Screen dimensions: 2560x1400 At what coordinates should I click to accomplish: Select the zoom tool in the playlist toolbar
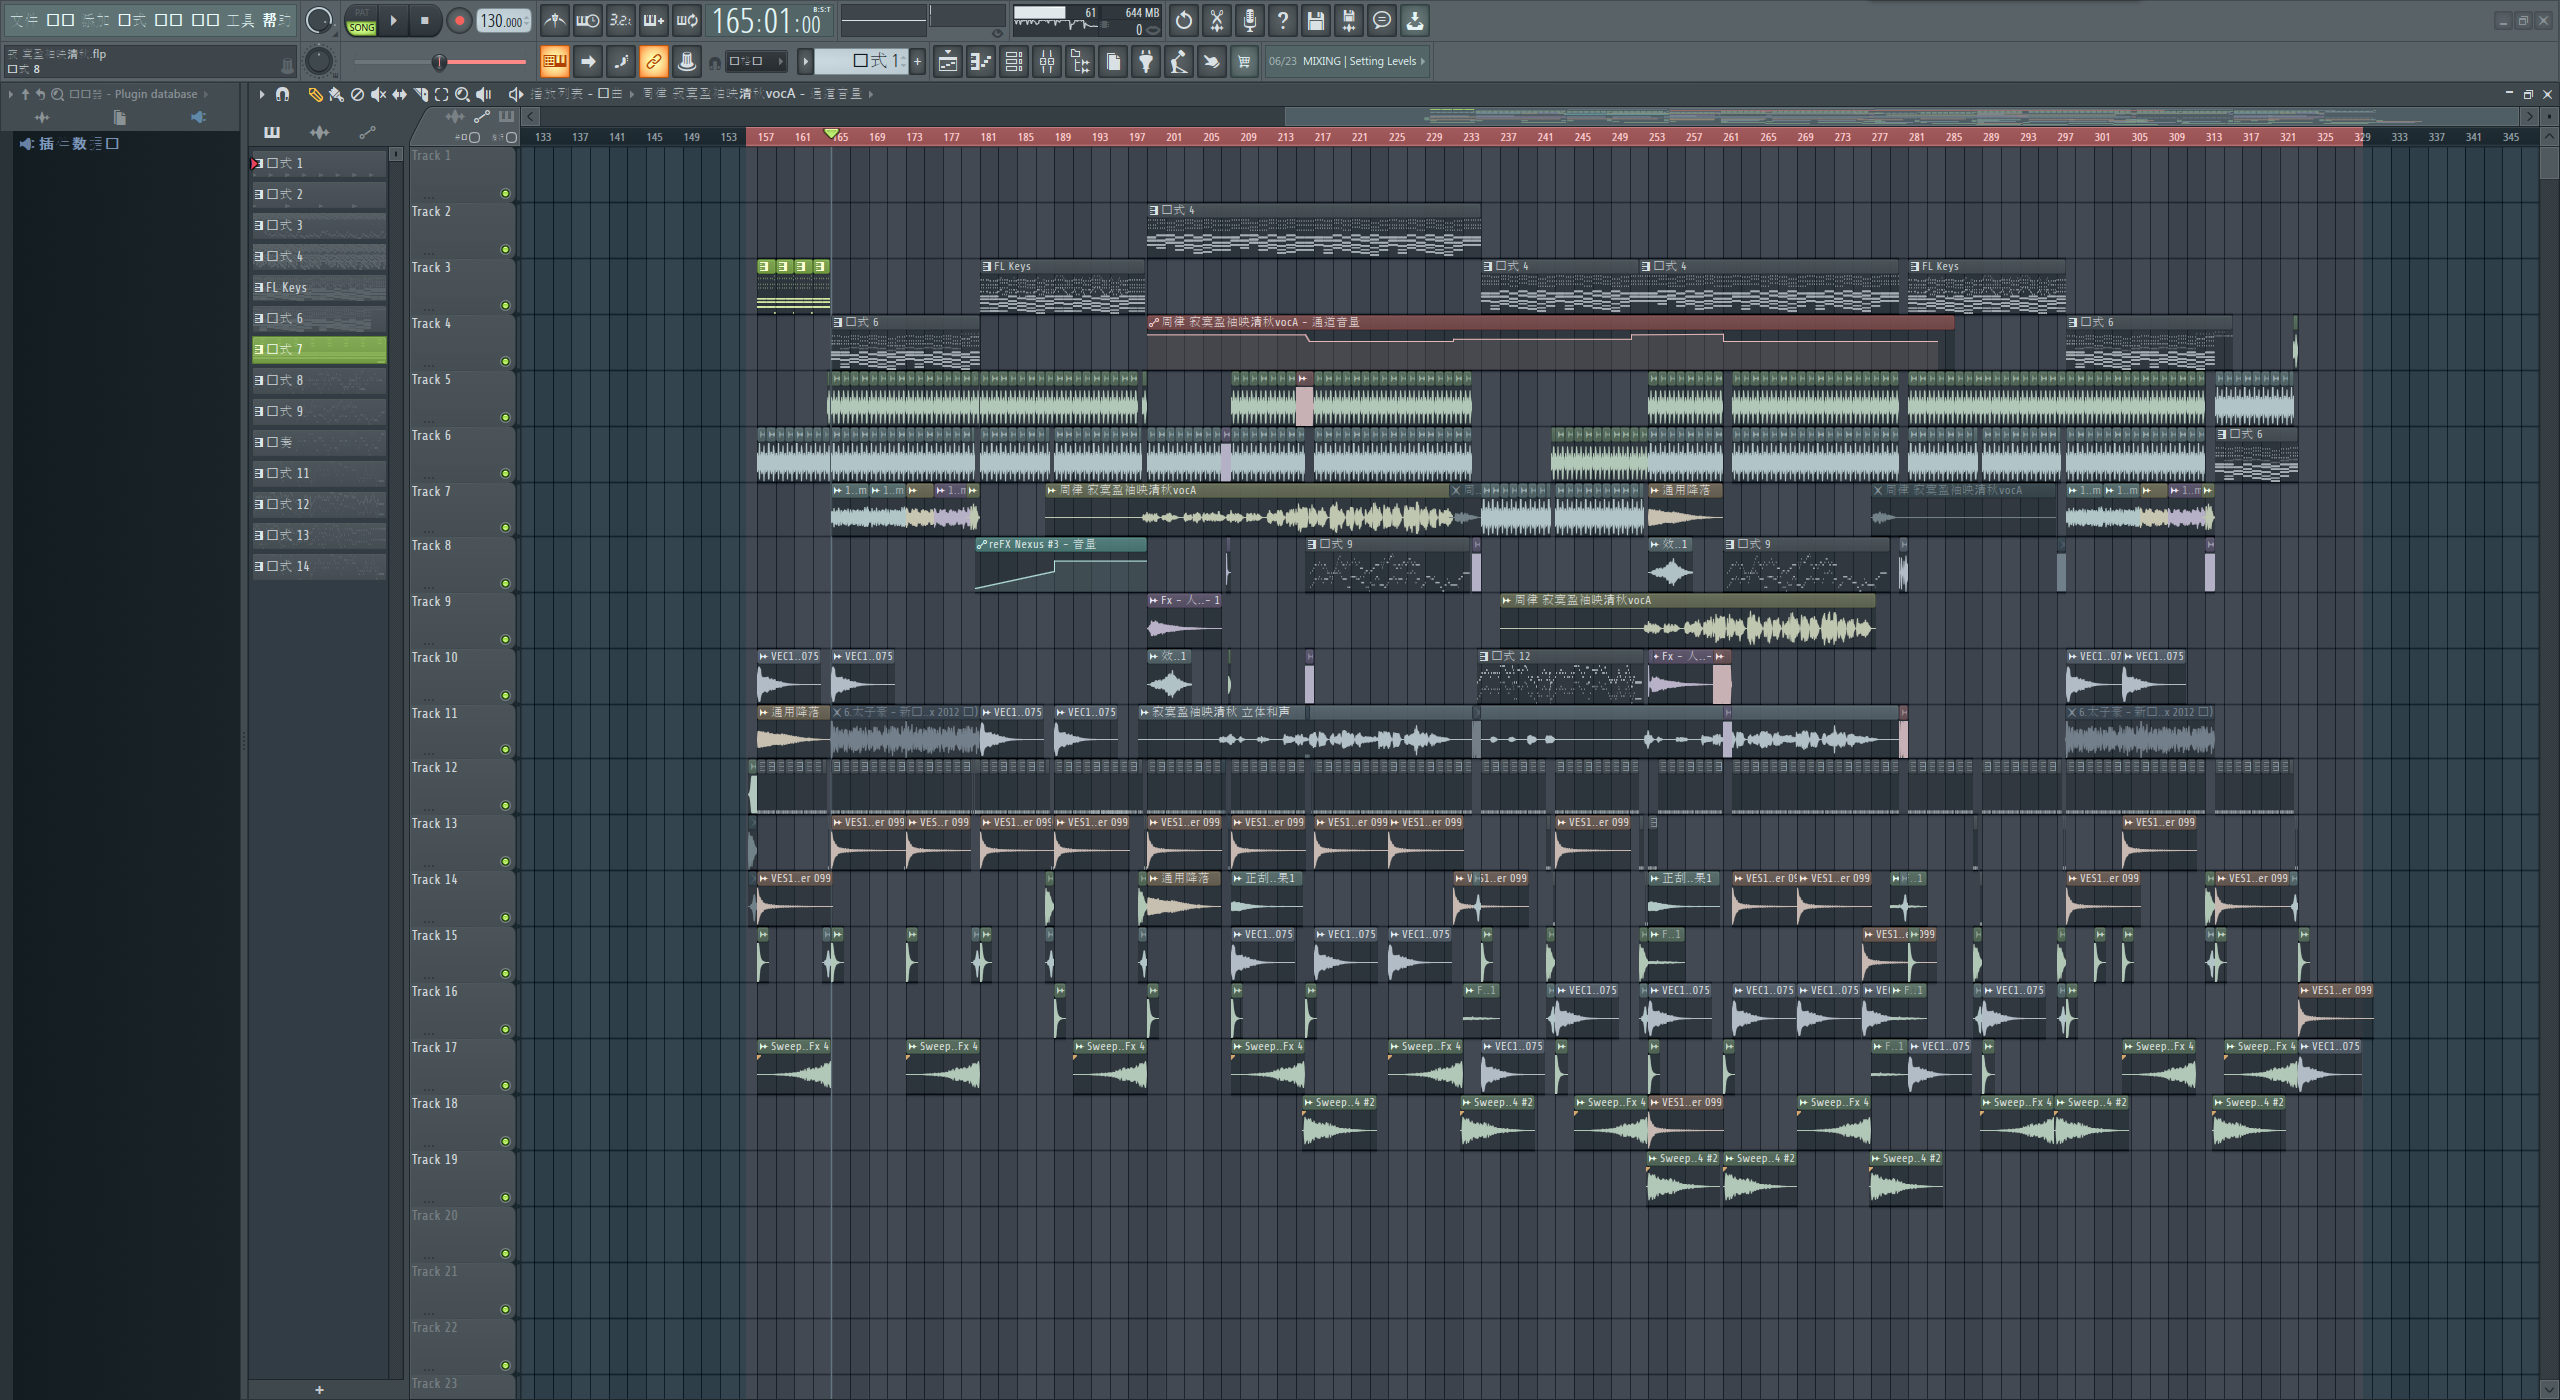462,94
